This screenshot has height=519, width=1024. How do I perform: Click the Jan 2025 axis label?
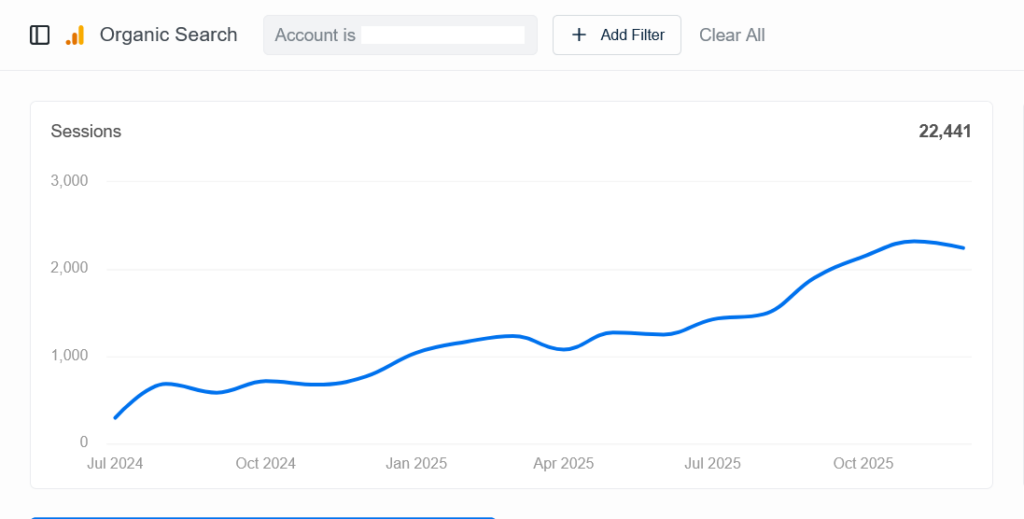[x=416, y=463]
